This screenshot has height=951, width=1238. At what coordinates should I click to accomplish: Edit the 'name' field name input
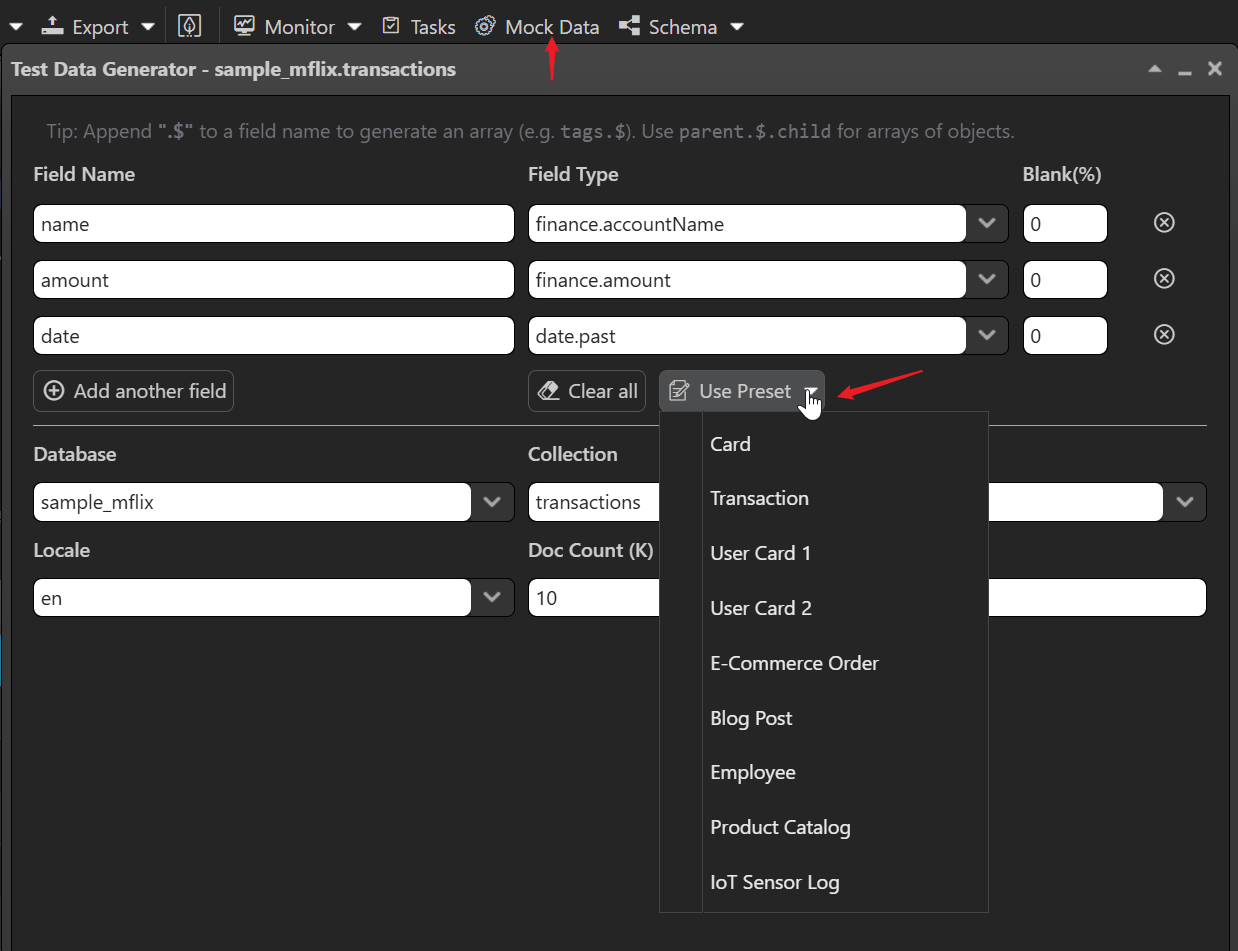pos(274,224)
